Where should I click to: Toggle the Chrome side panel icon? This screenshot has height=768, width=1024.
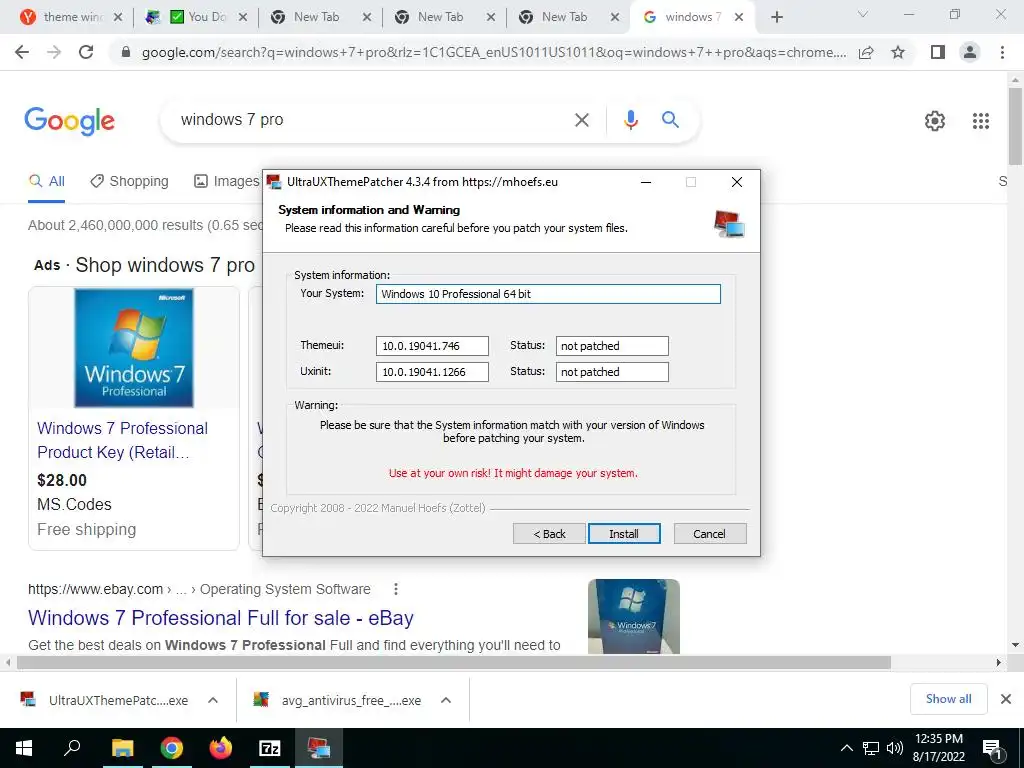click(x=938, y=52)
